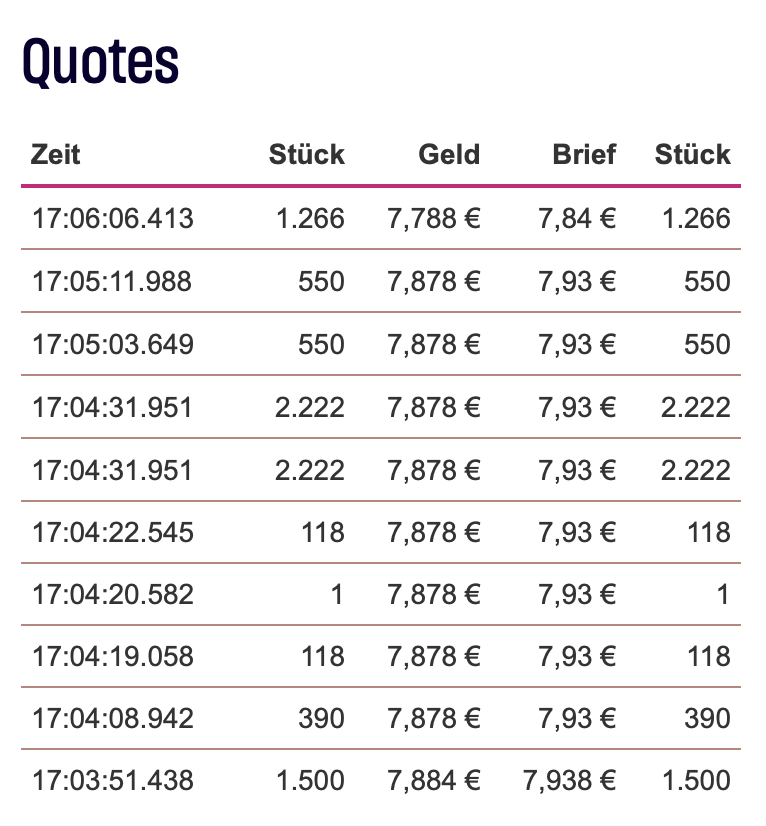Screen dimensions: 766x826
Task: Select the 17:05:11.988 quote row time
Action: click(112, 282)
